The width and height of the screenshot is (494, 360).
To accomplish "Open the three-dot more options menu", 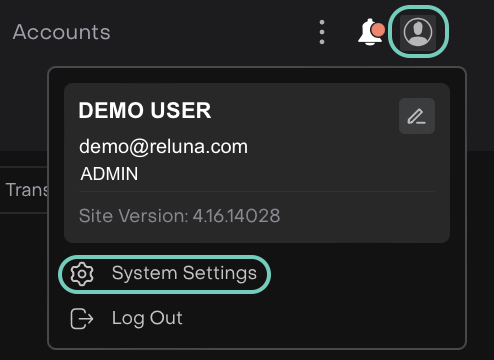I will pos(322,32).
